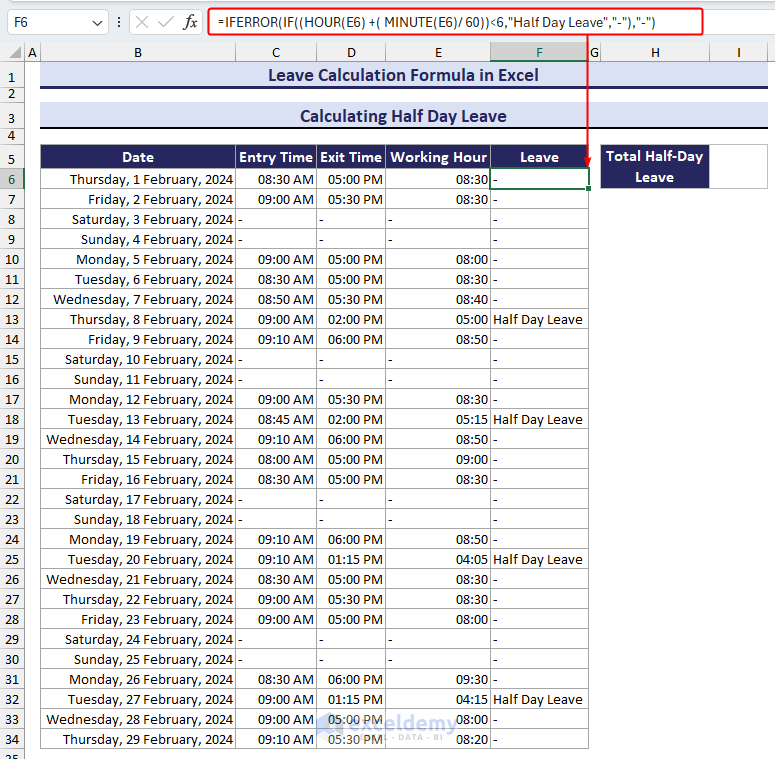The image size is (775, 759).
Task: Select column D header
Action: point(351,52)
